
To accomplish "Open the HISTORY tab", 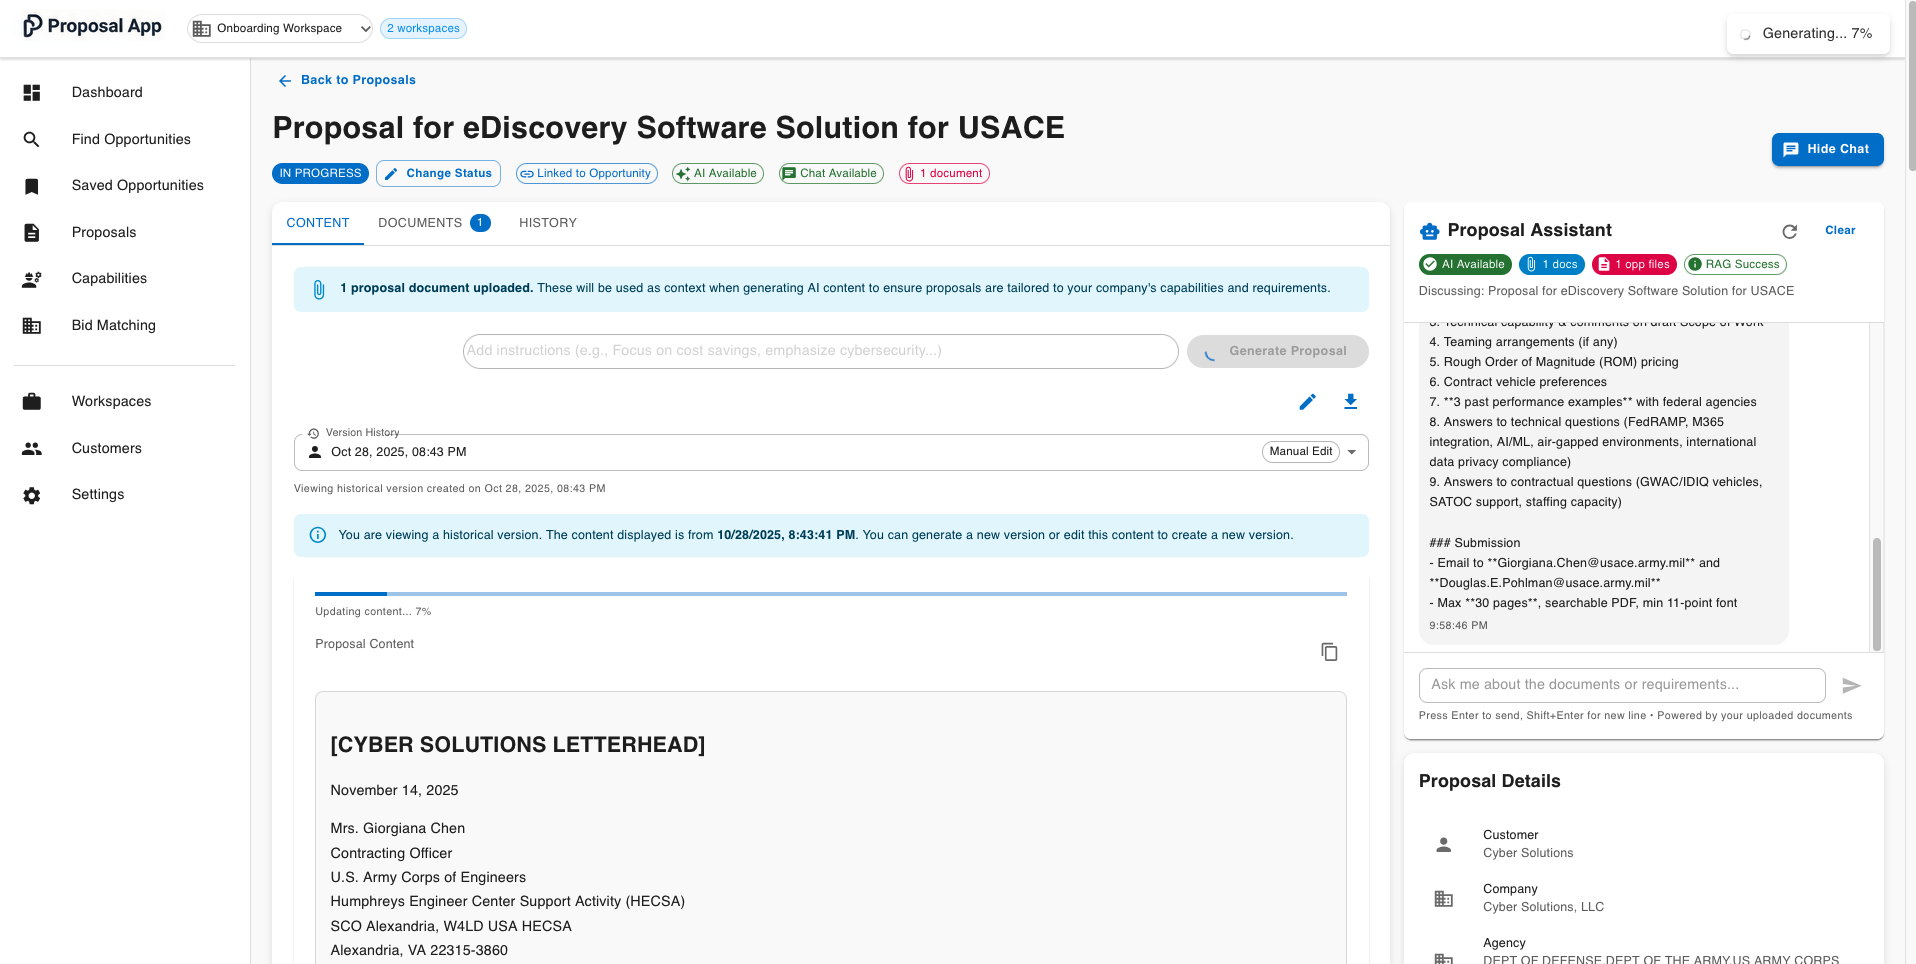I will [x=548, y=223].
